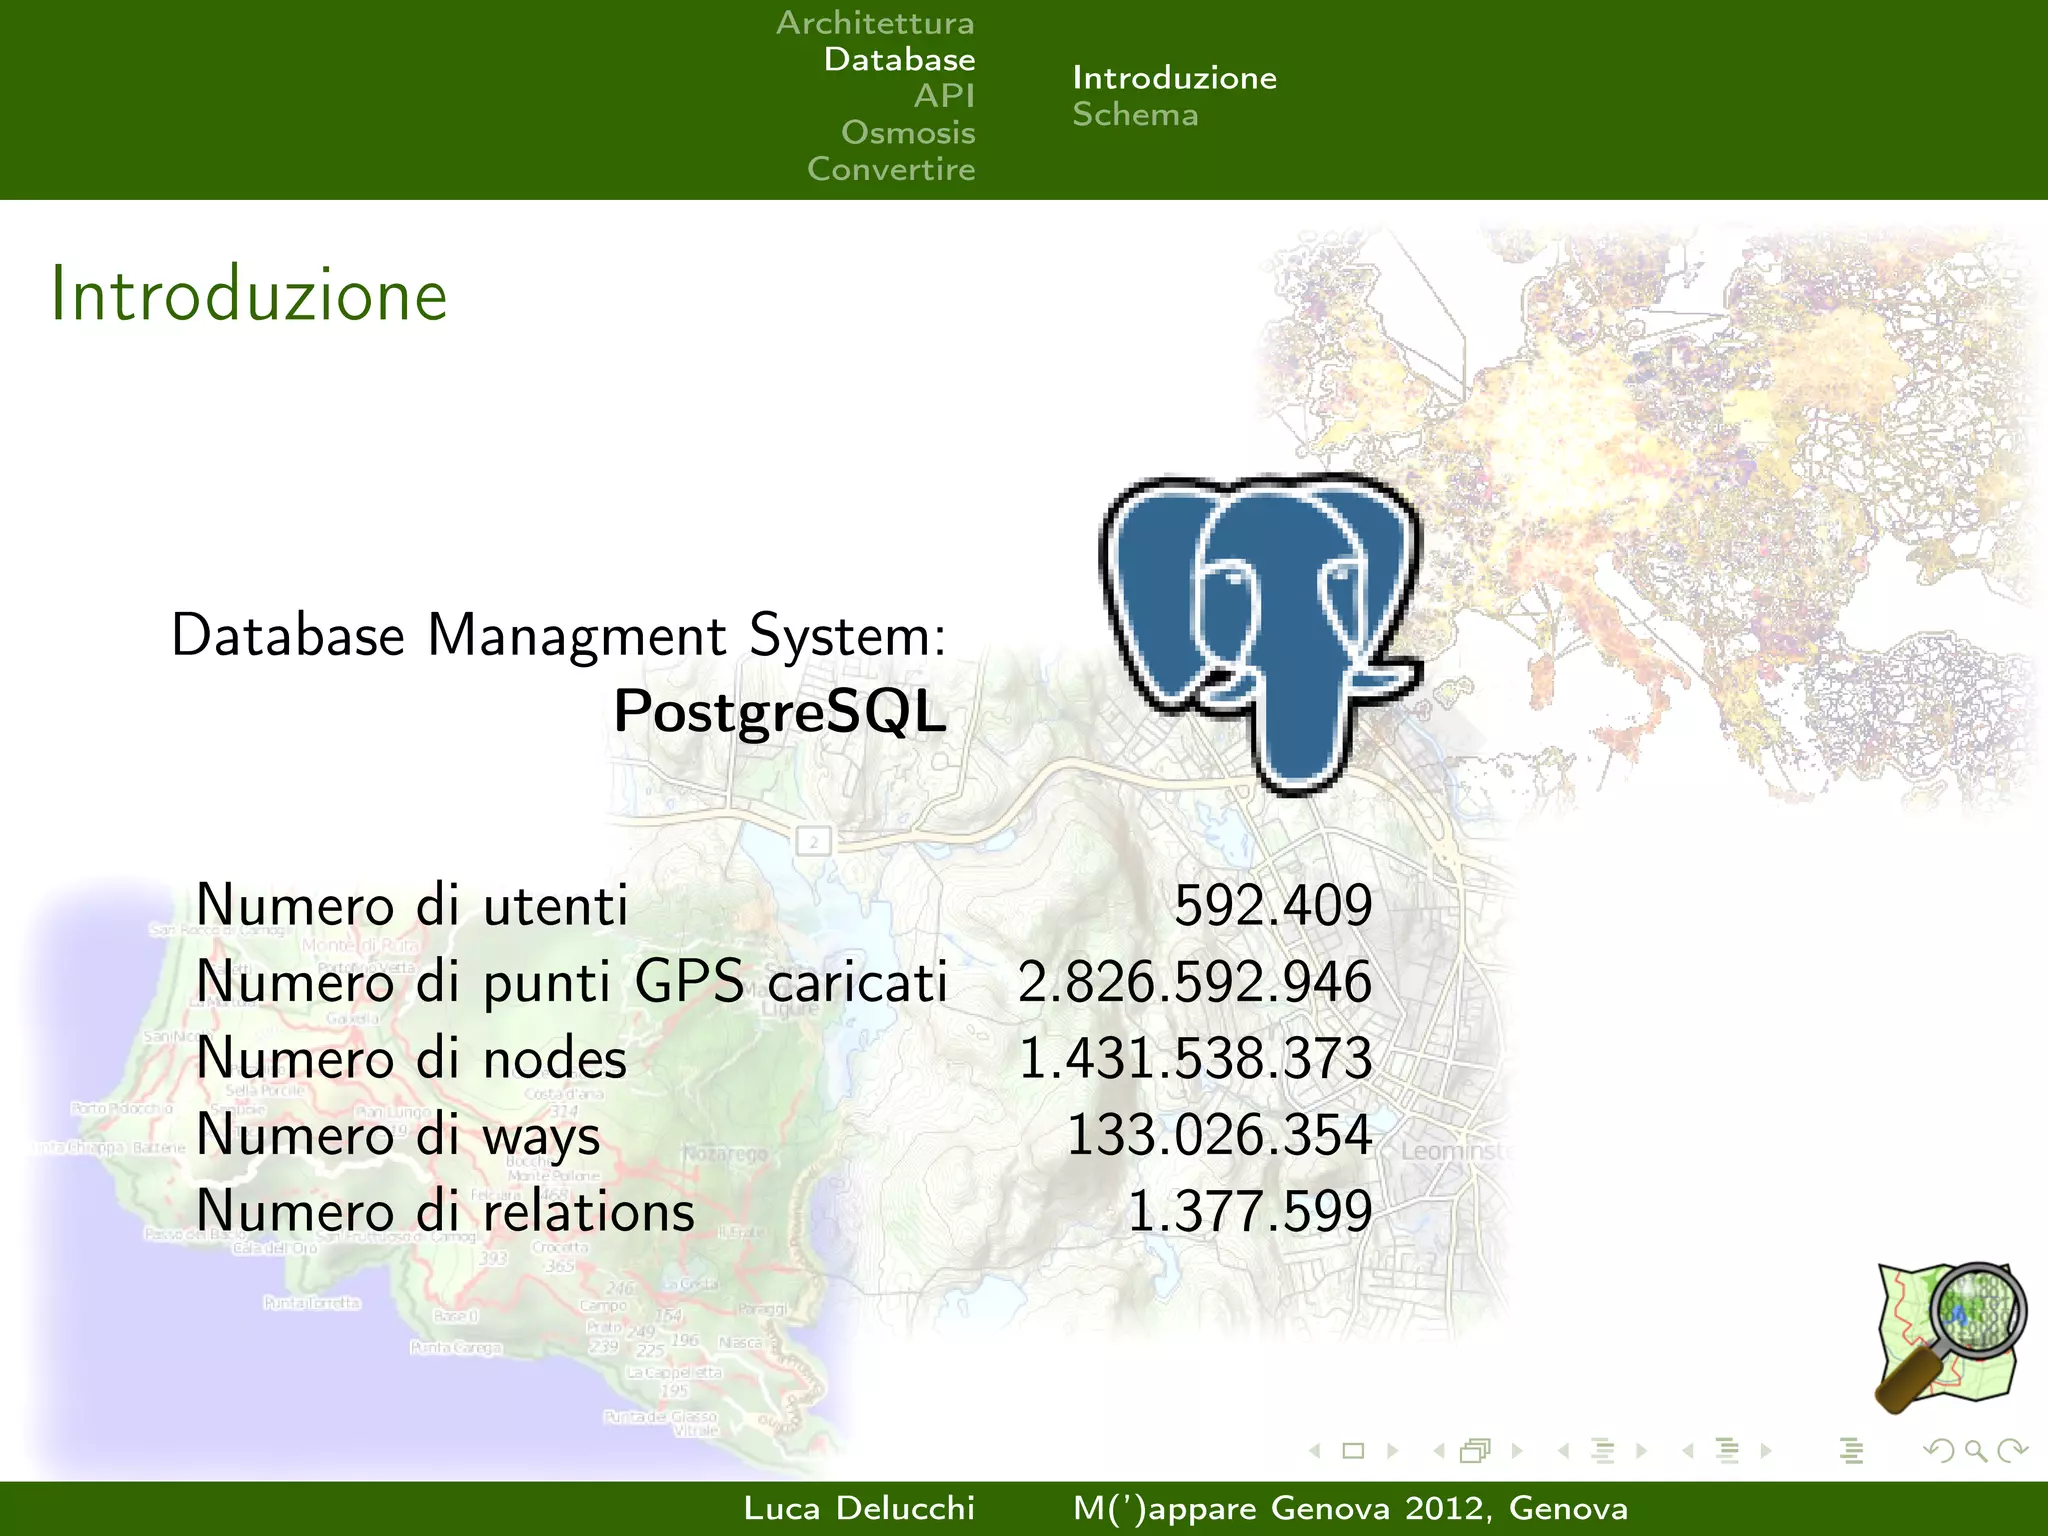This screenshot has height=1536, width=2048.
Task: Click the value 1.431.538.373
Action: [x=1195, y=1058]
